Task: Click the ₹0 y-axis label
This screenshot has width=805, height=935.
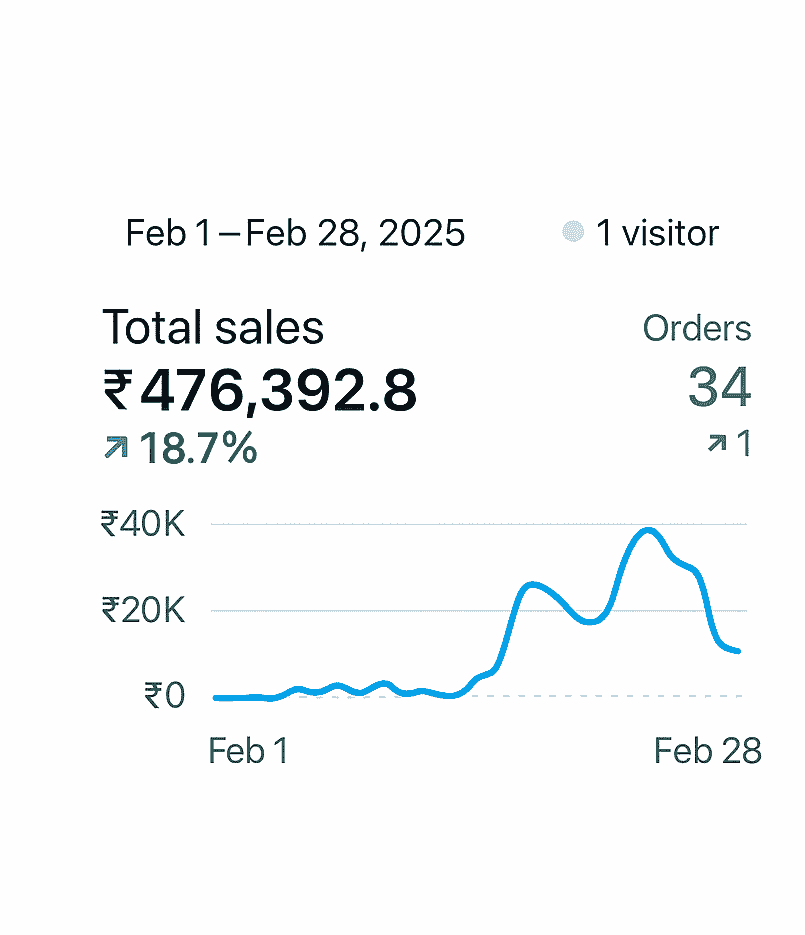Action: point(164,695)
